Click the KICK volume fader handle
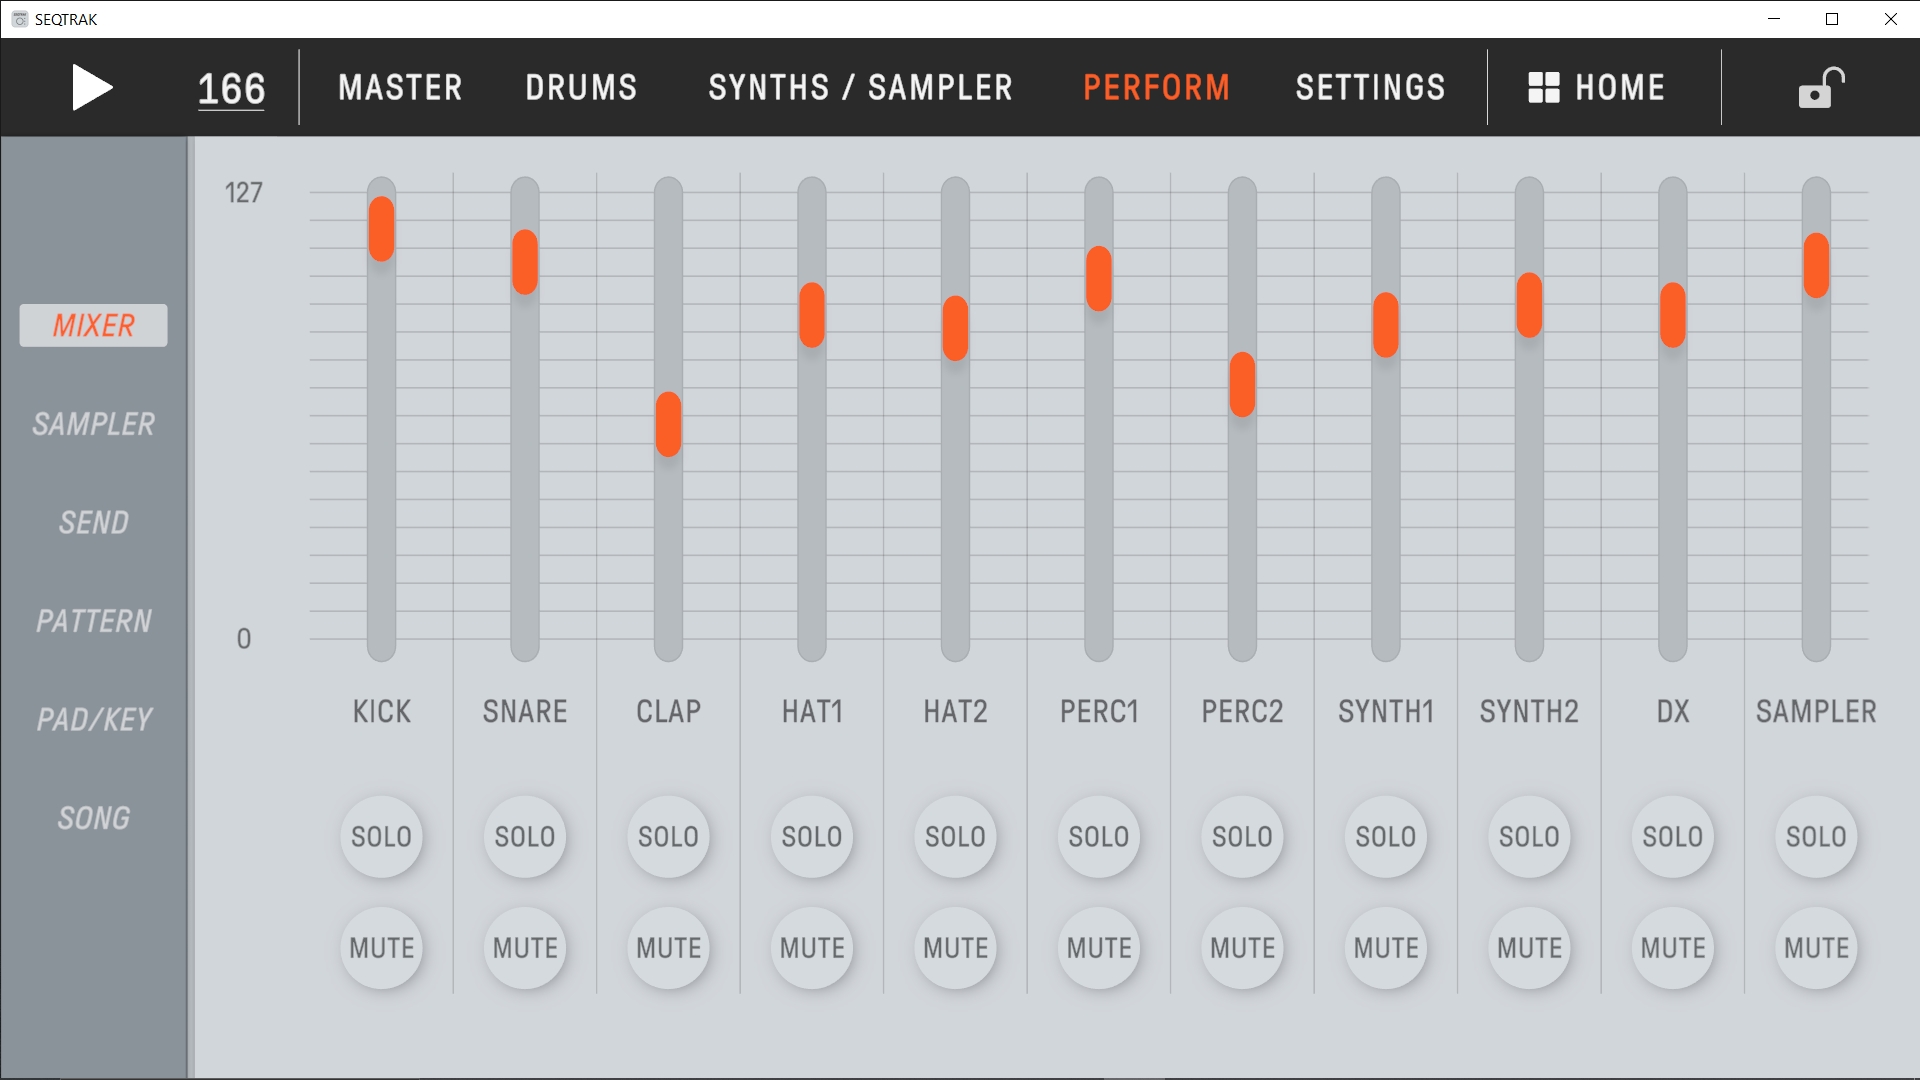 point(381,229)
